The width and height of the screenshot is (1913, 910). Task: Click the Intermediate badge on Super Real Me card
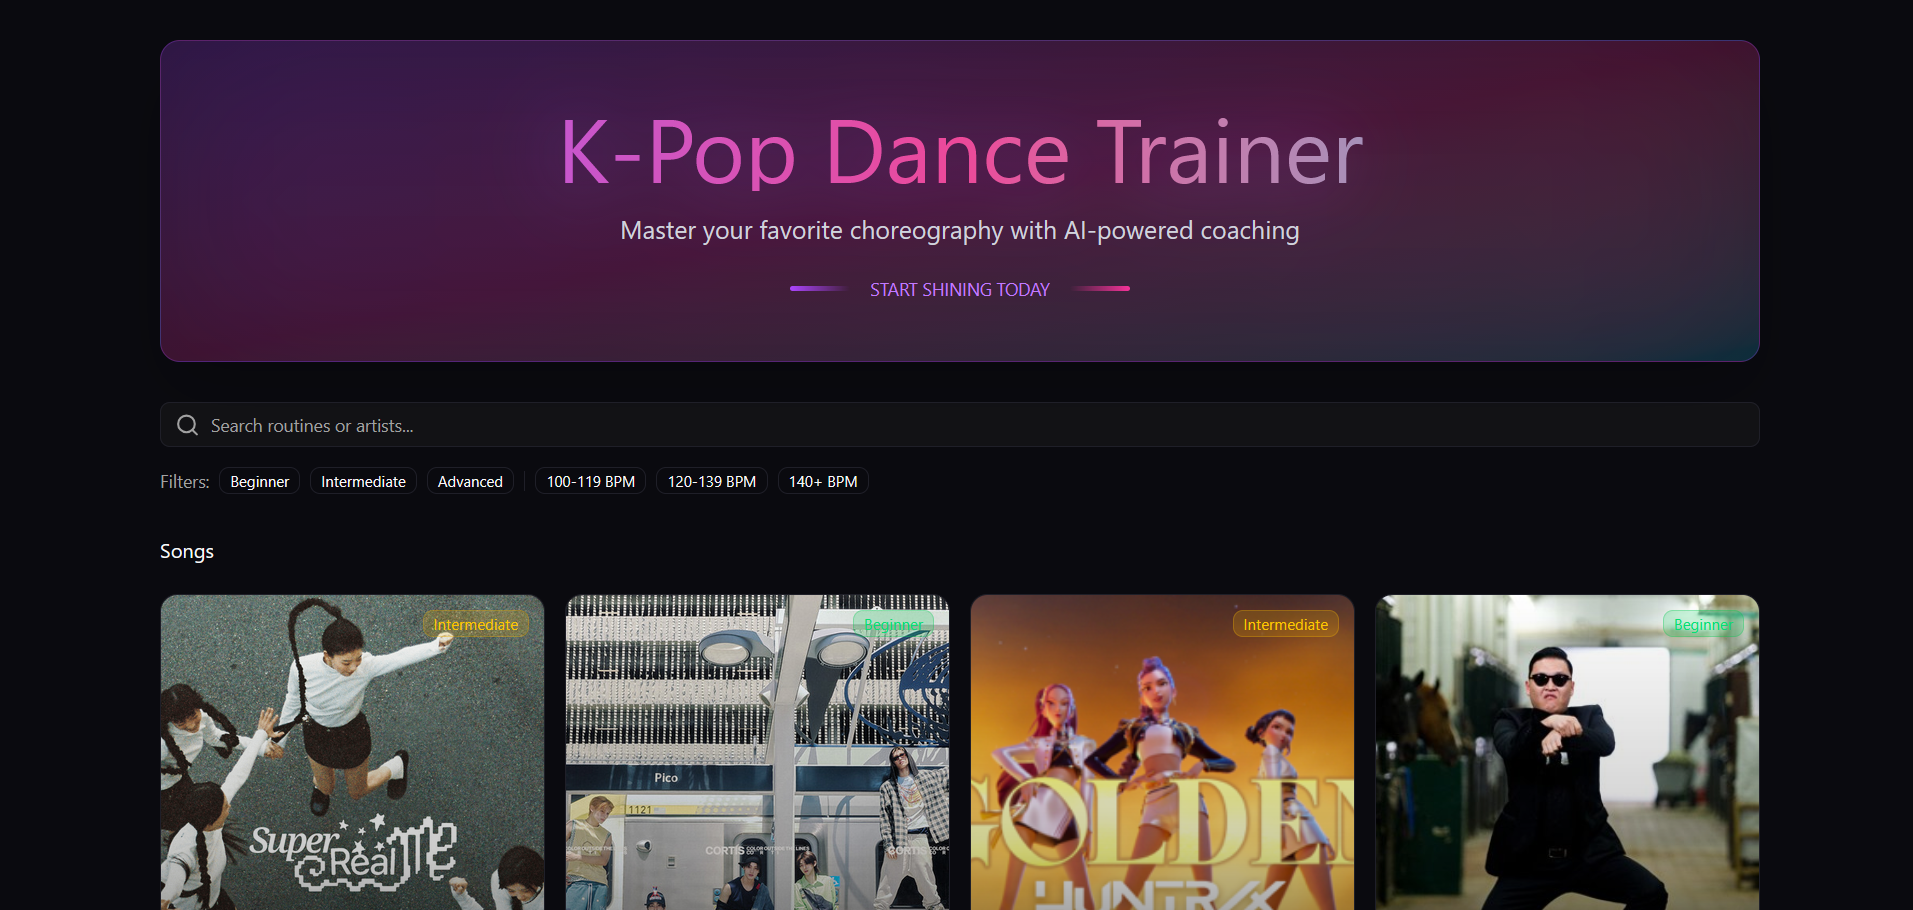[x=476, y=624]
